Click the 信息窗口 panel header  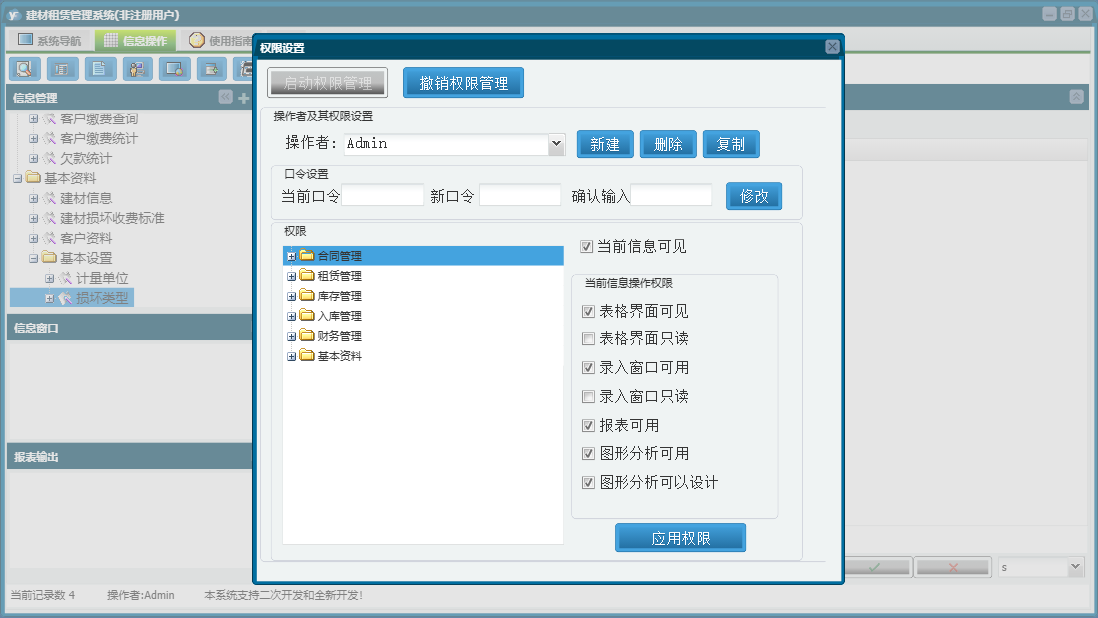130,328
